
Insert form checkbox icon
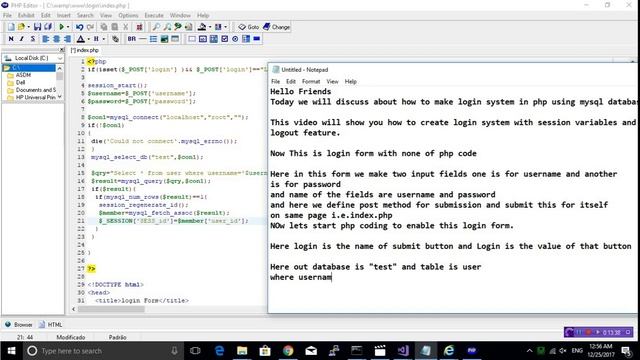tap(224, 39)
